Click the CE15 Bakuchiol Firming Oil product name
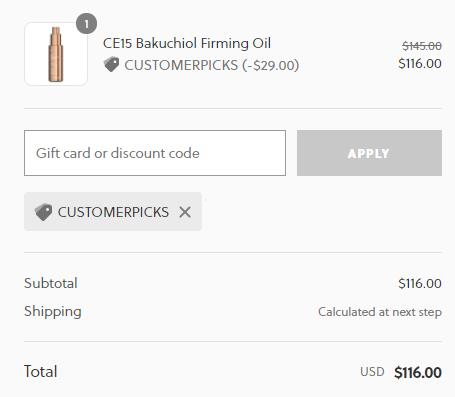 187,43
